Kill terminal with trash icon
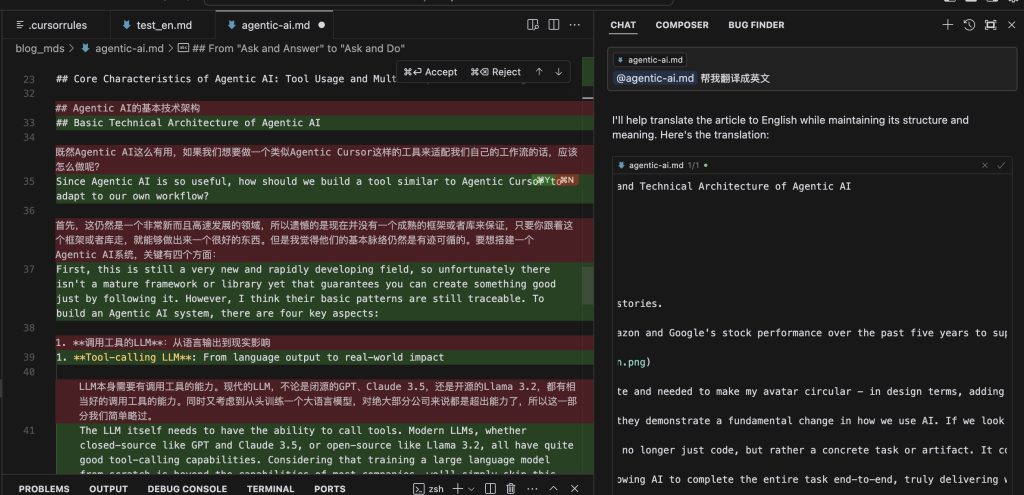Viewport: 1024px width, 495px height. (511, 488)
